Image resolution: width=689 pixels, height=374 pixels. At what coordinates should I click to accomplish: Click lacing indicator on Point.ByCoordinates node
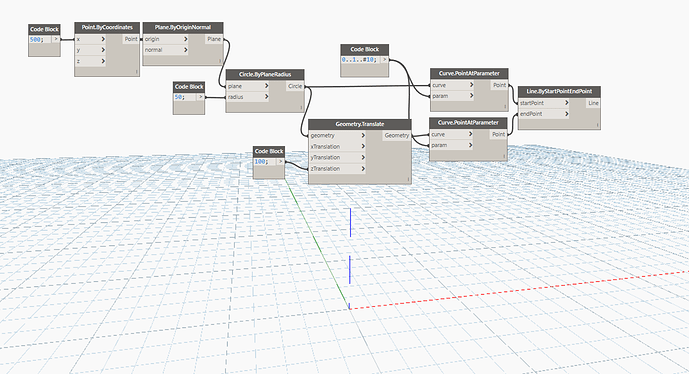point(136,72)
